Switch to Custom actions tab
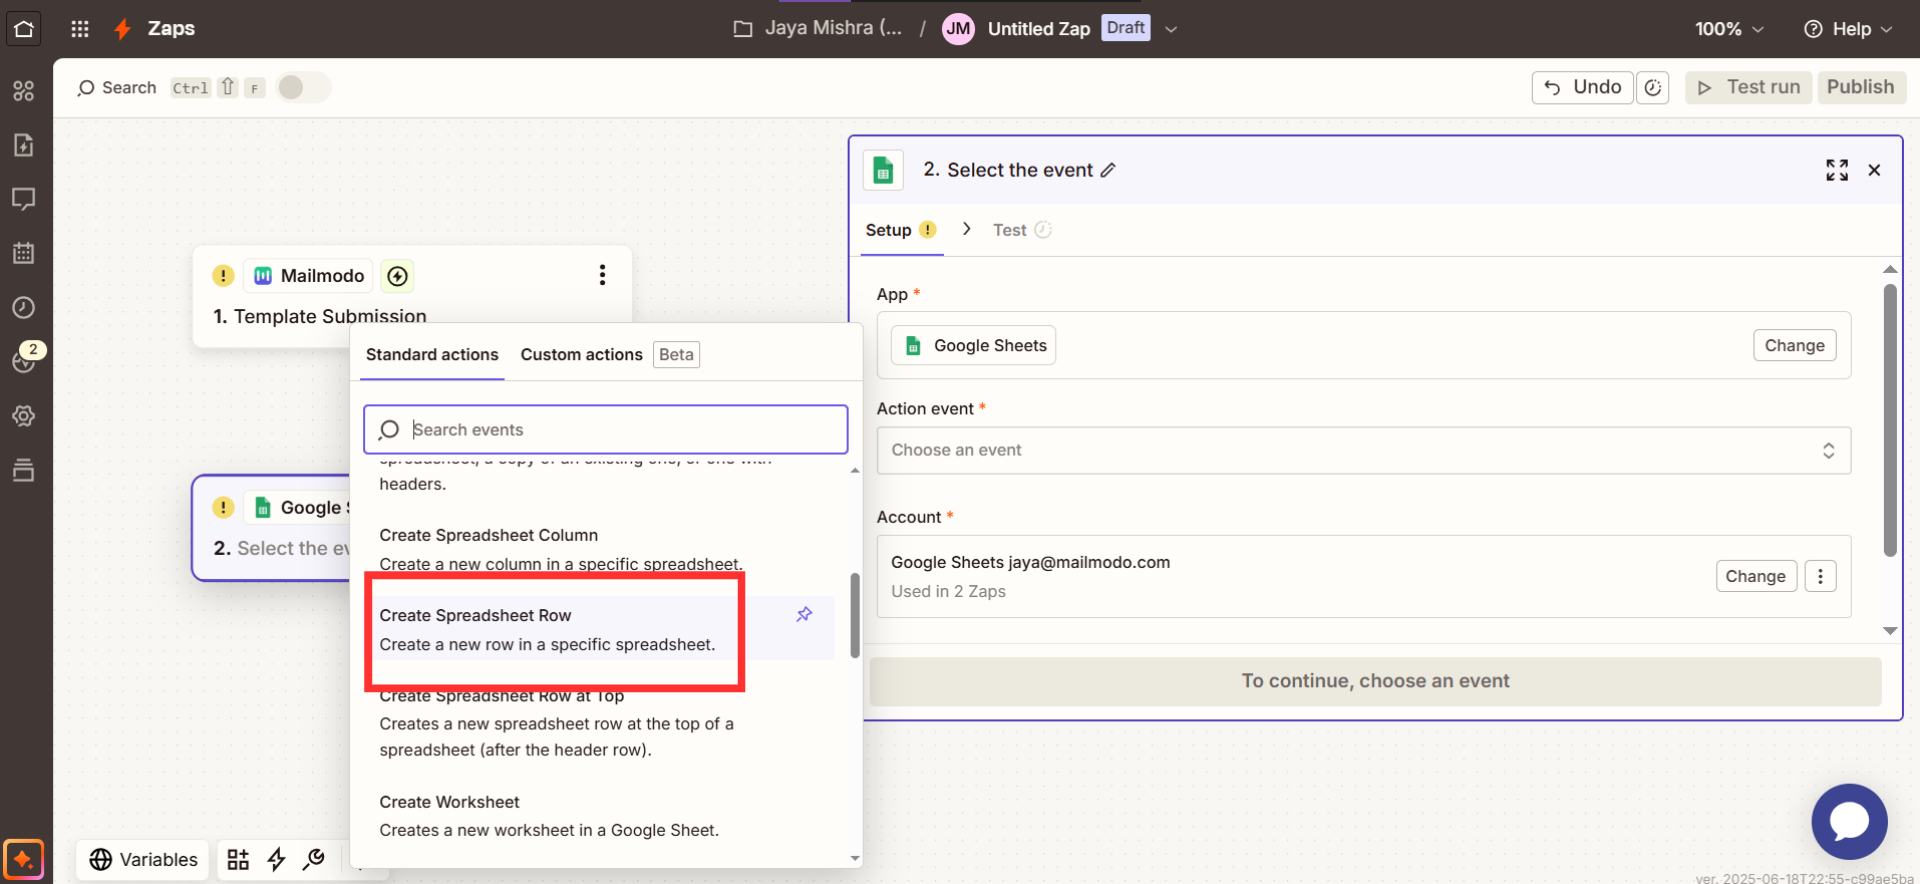The width and height of the screenshot is (1920, 884). pyautogui.click(x=581, y=355)
